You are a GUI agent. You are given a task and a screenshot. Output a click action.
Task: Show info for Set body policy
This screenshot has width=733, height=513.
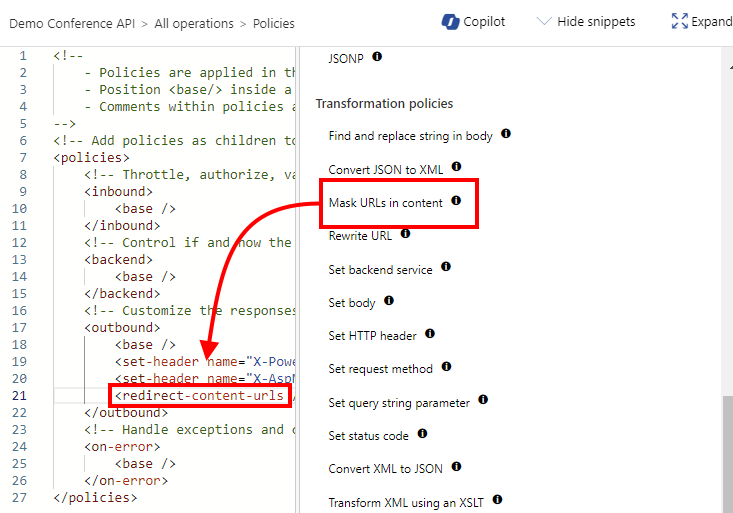click(x=389, y=300)
